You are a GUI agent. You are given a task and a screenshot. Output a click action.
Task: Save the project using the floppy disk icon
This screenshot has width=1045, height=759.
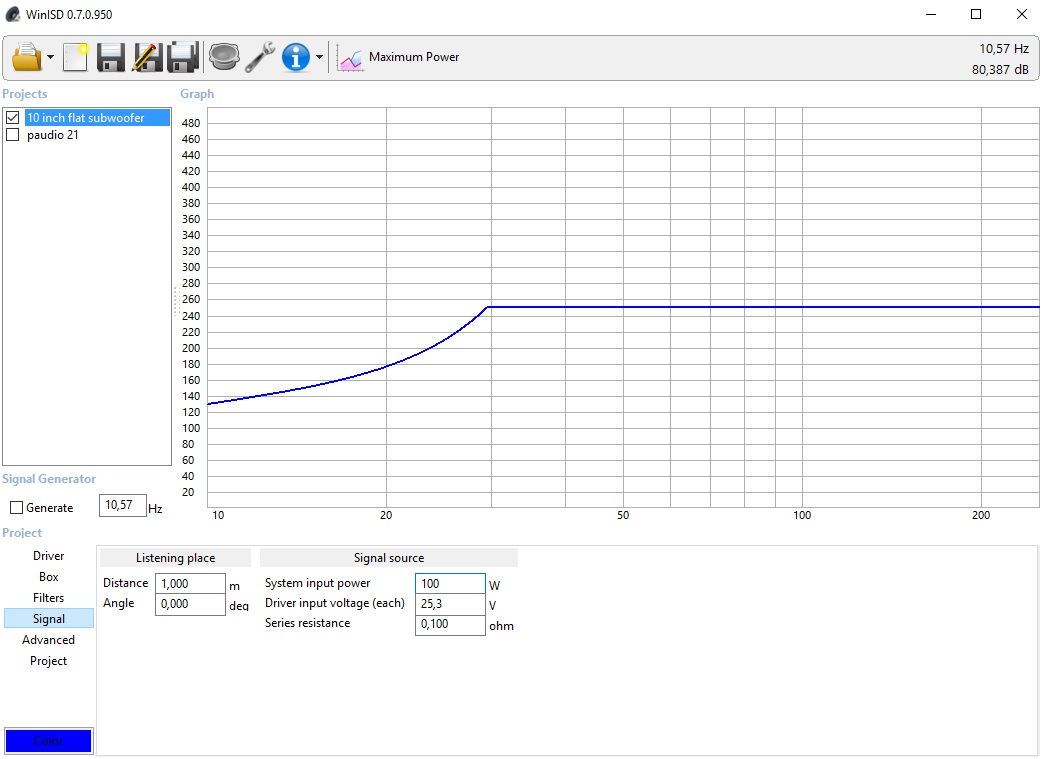coord(110,57)
